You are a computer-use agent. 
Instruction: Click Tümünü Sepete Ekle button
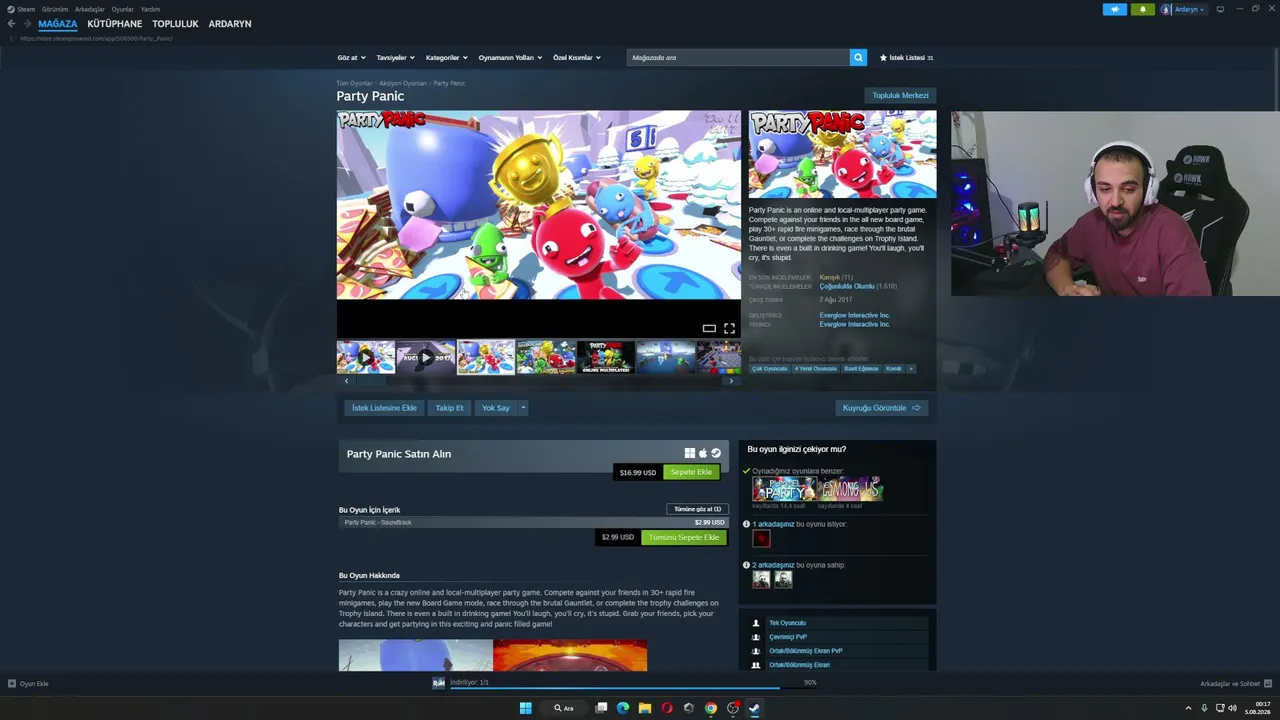point(684,537)
